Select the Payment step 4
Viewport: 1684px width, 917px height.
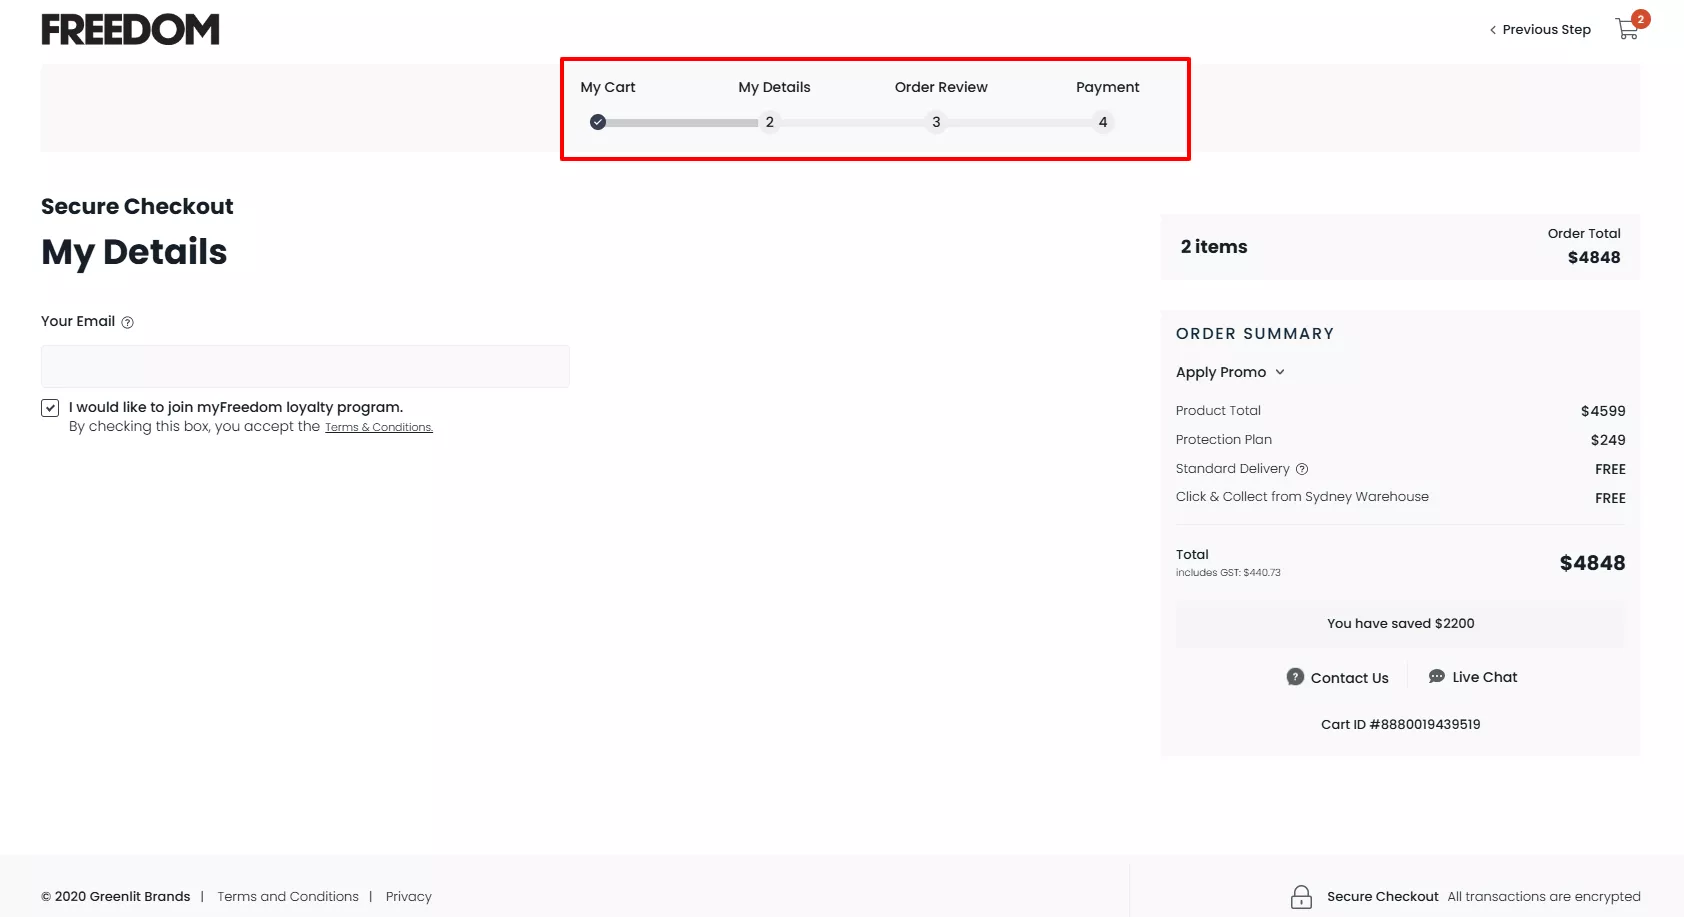[1103, 122]
